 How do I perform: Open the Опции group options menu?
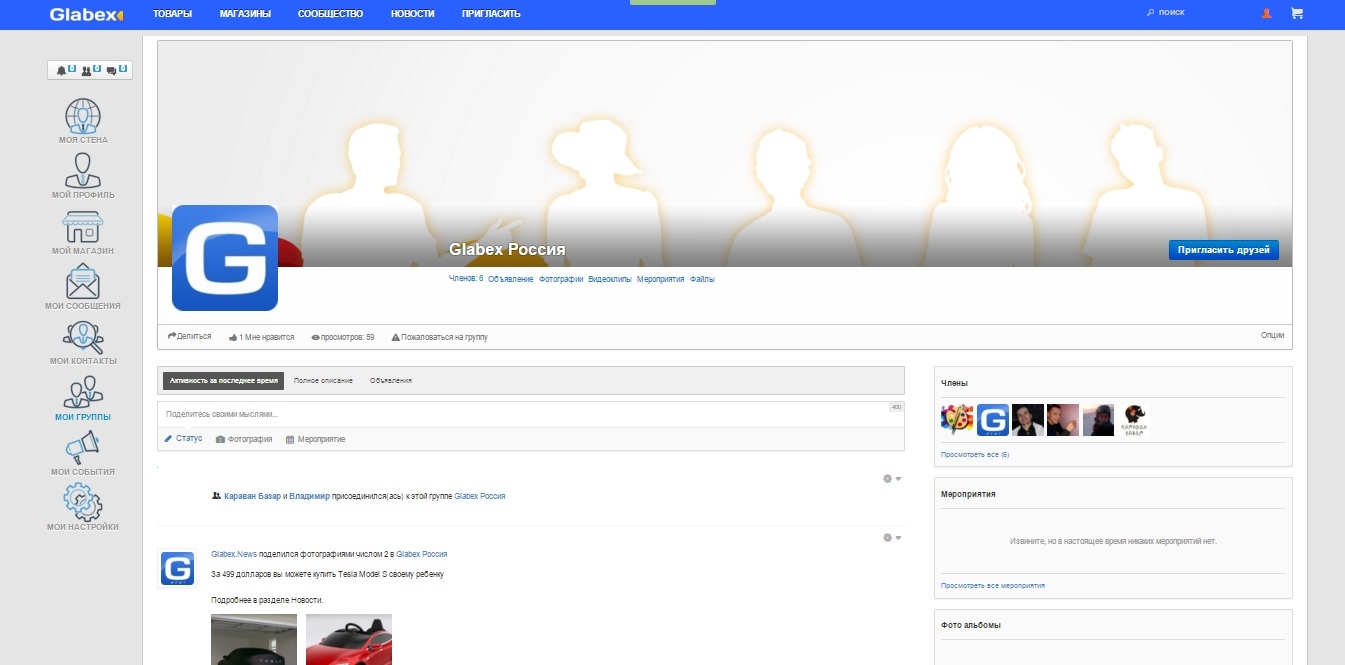1272,336
